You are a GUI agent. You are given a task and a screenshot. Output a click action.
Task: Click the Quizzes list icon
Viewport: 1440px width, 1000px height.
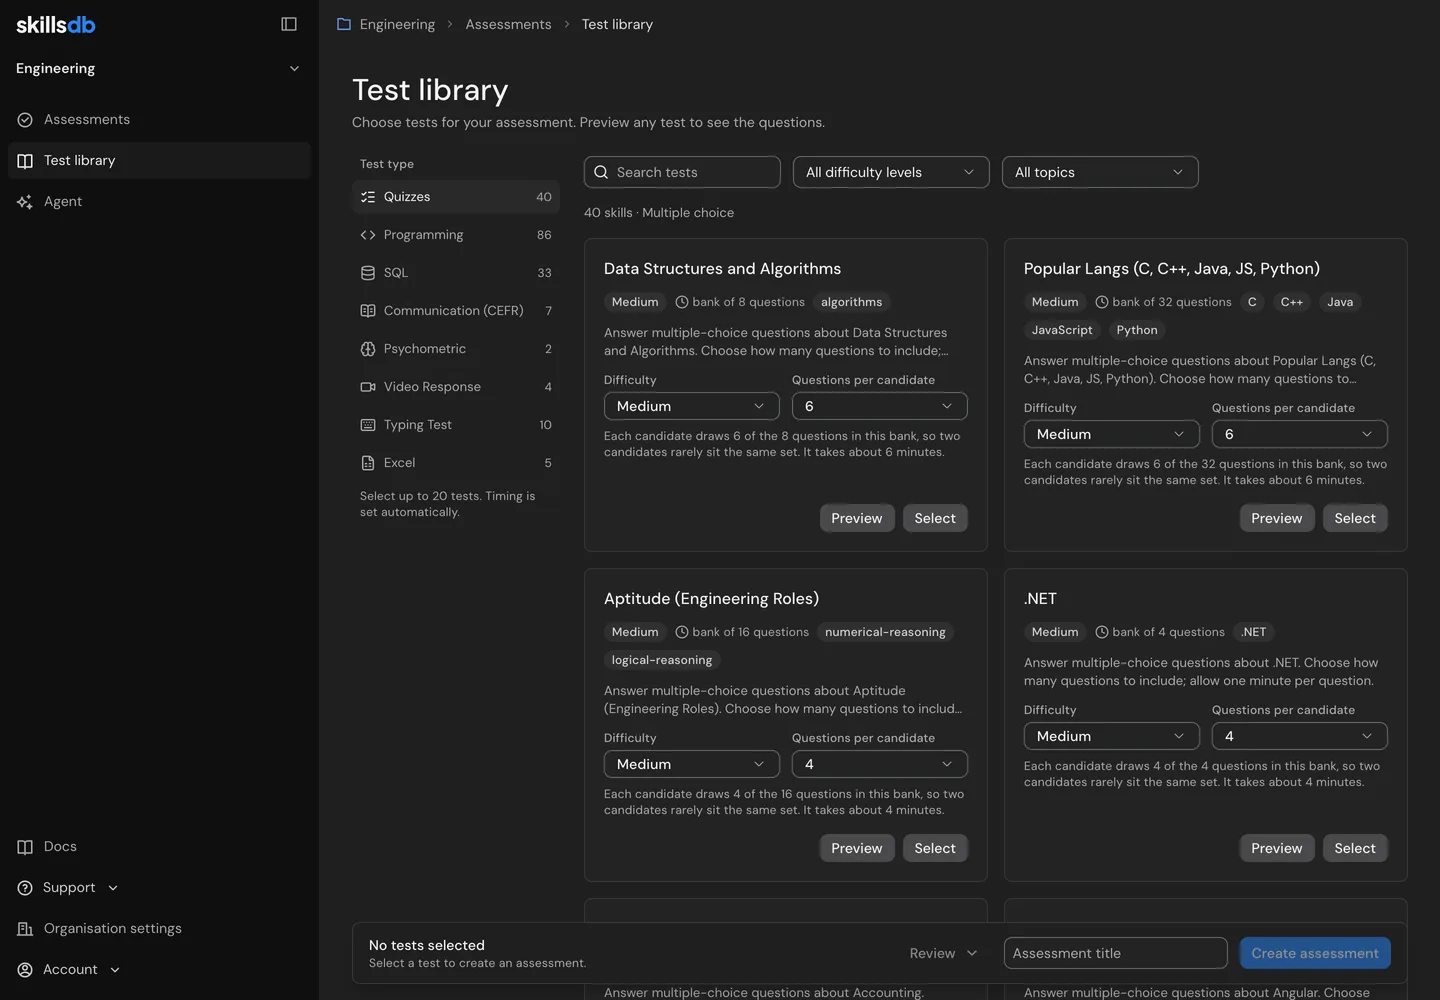(x=368, y=197)
